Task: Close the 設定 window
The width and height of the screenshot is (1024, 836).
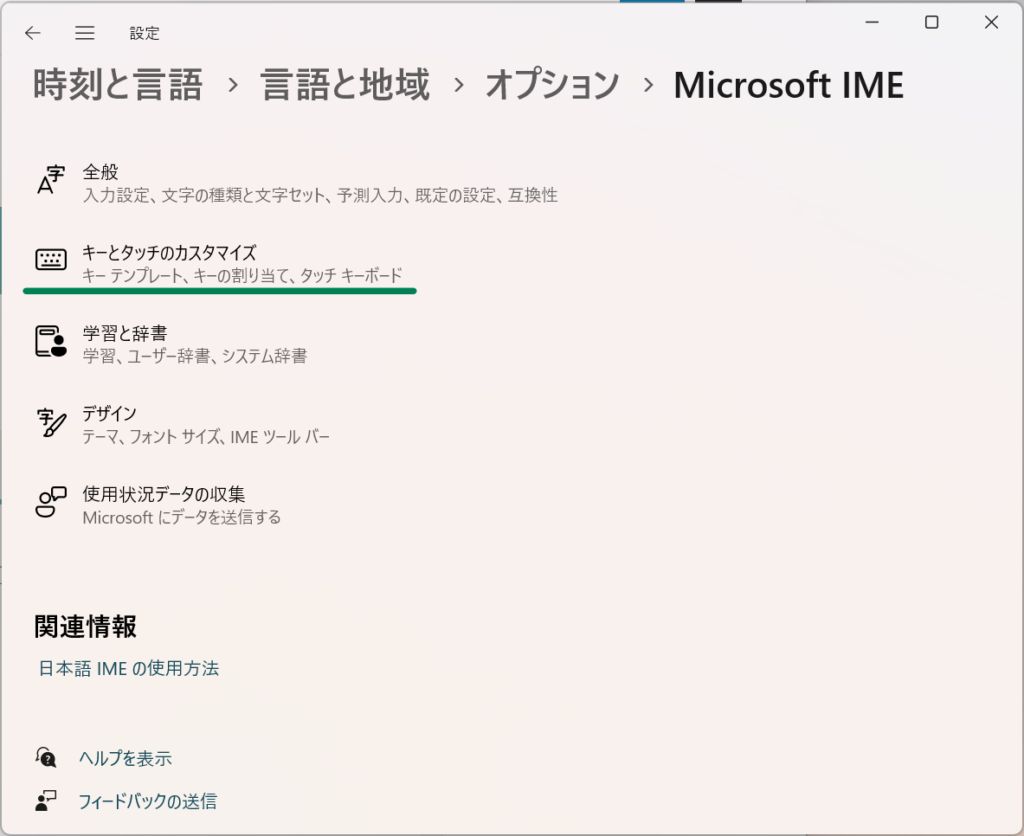Action: 991,22
